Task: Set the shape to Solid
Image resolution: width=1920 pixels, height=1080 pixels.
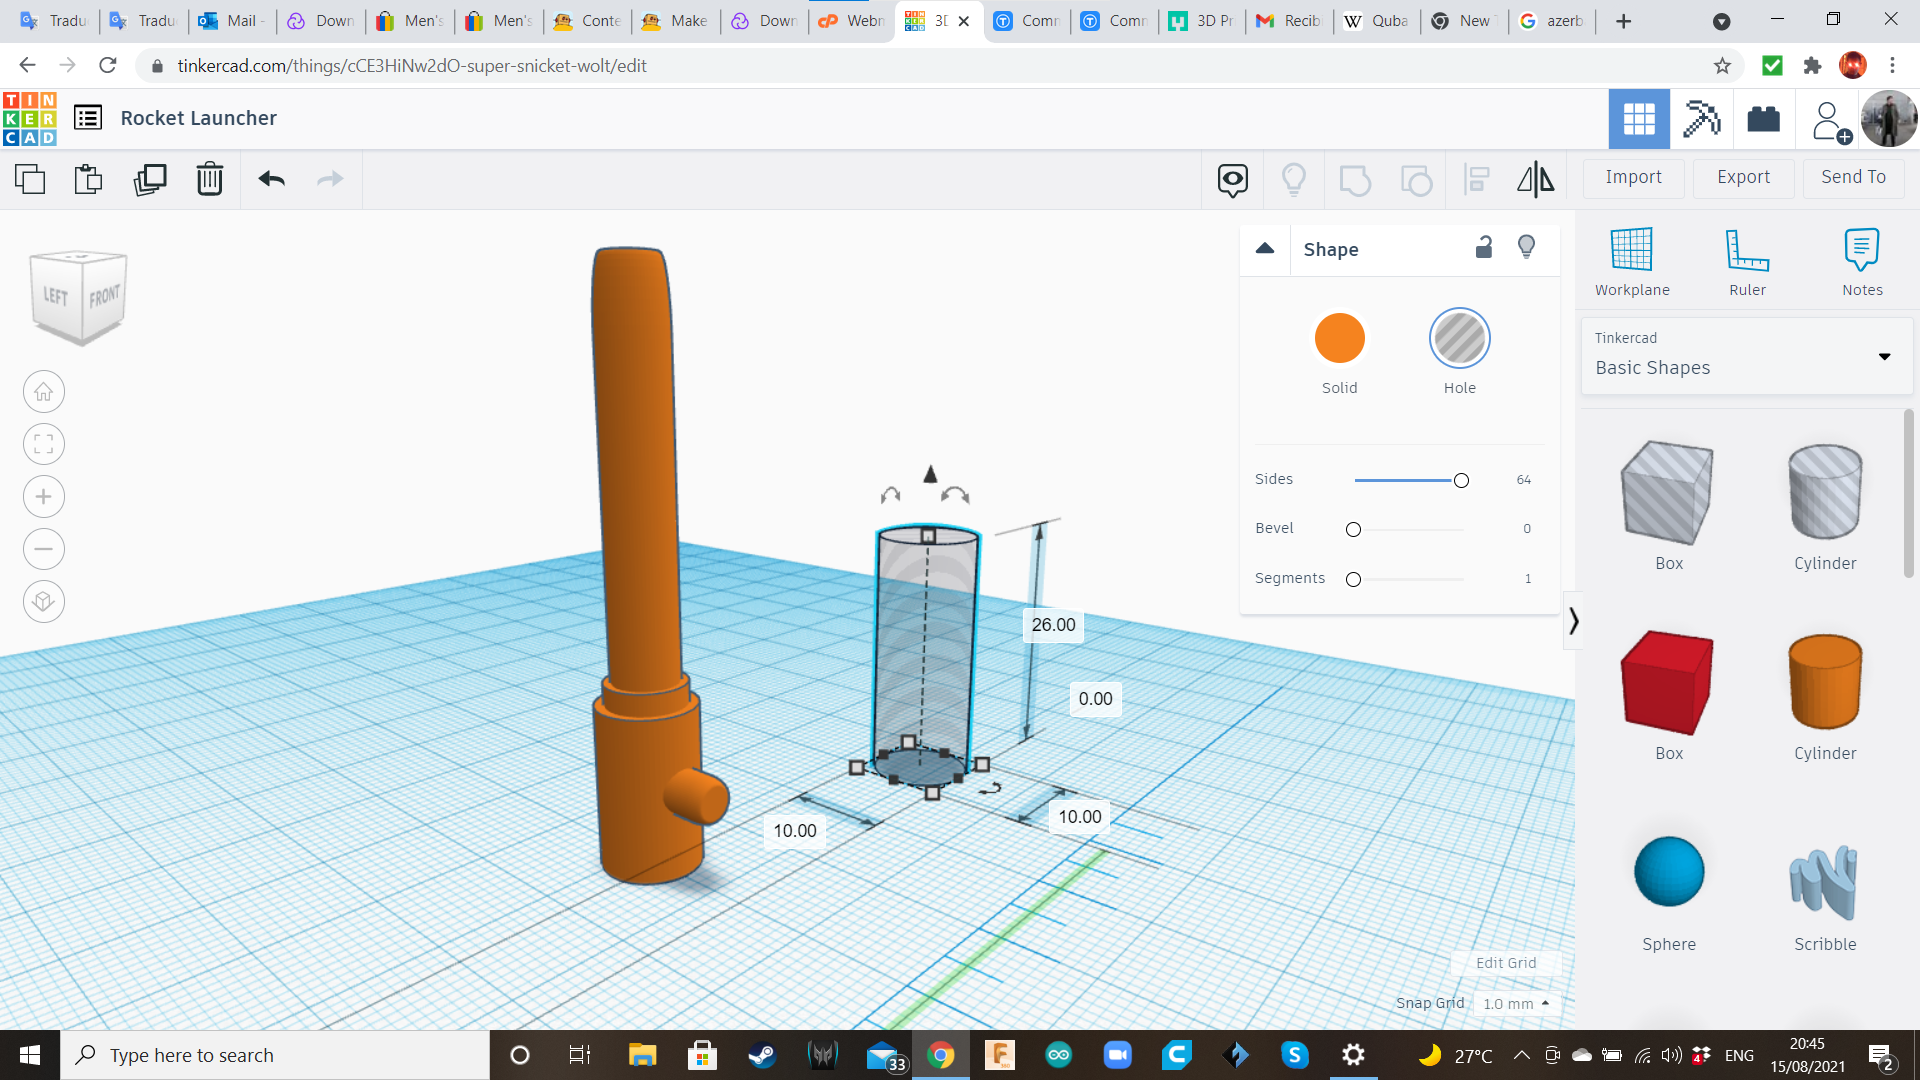Action: (1339, 338)
